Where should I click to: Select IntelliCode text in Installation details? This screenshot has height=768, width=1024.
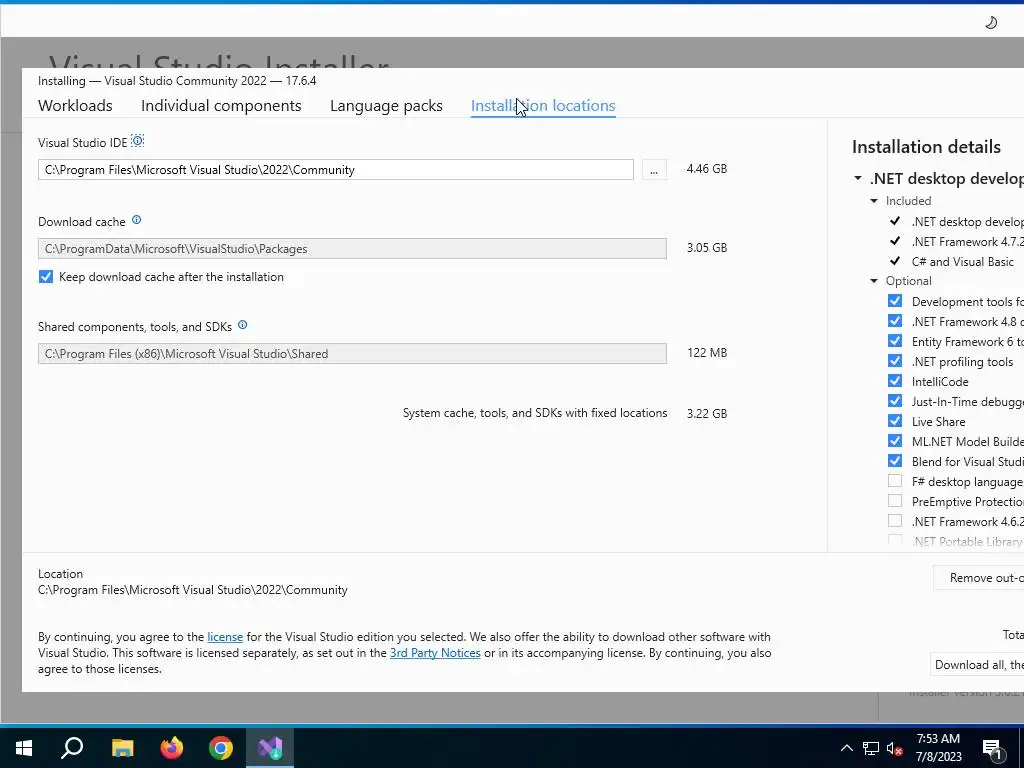(940, 382)
